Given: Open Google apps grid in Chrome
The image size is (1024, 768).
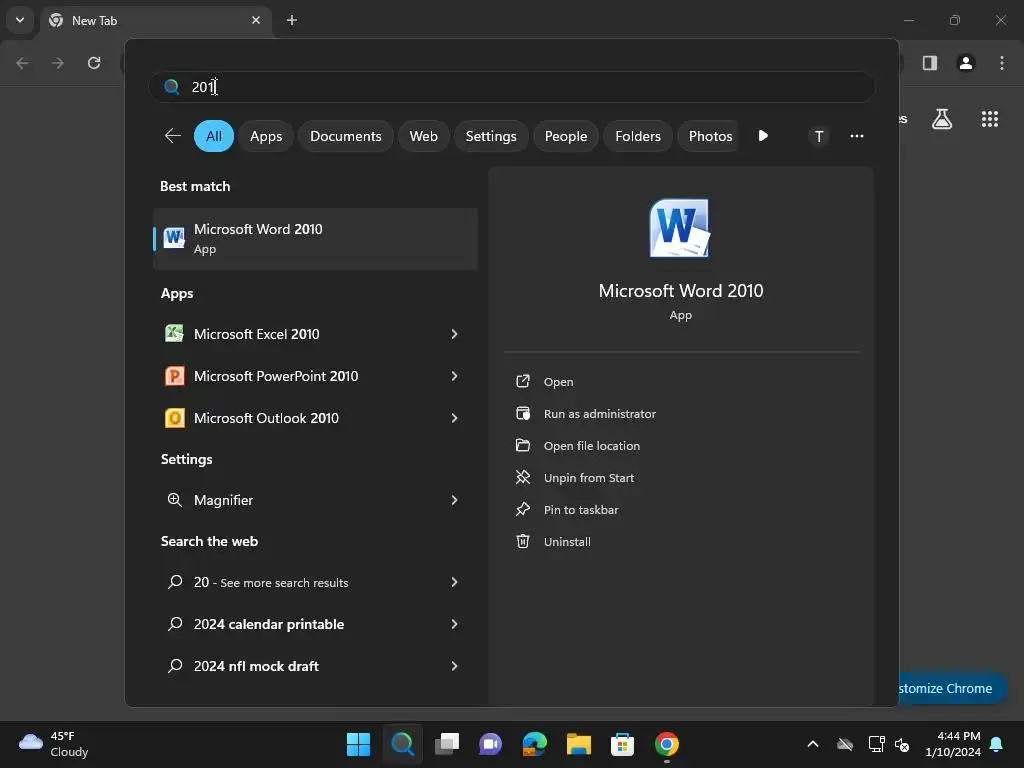Looking at the screenshot, I should 990,119.
